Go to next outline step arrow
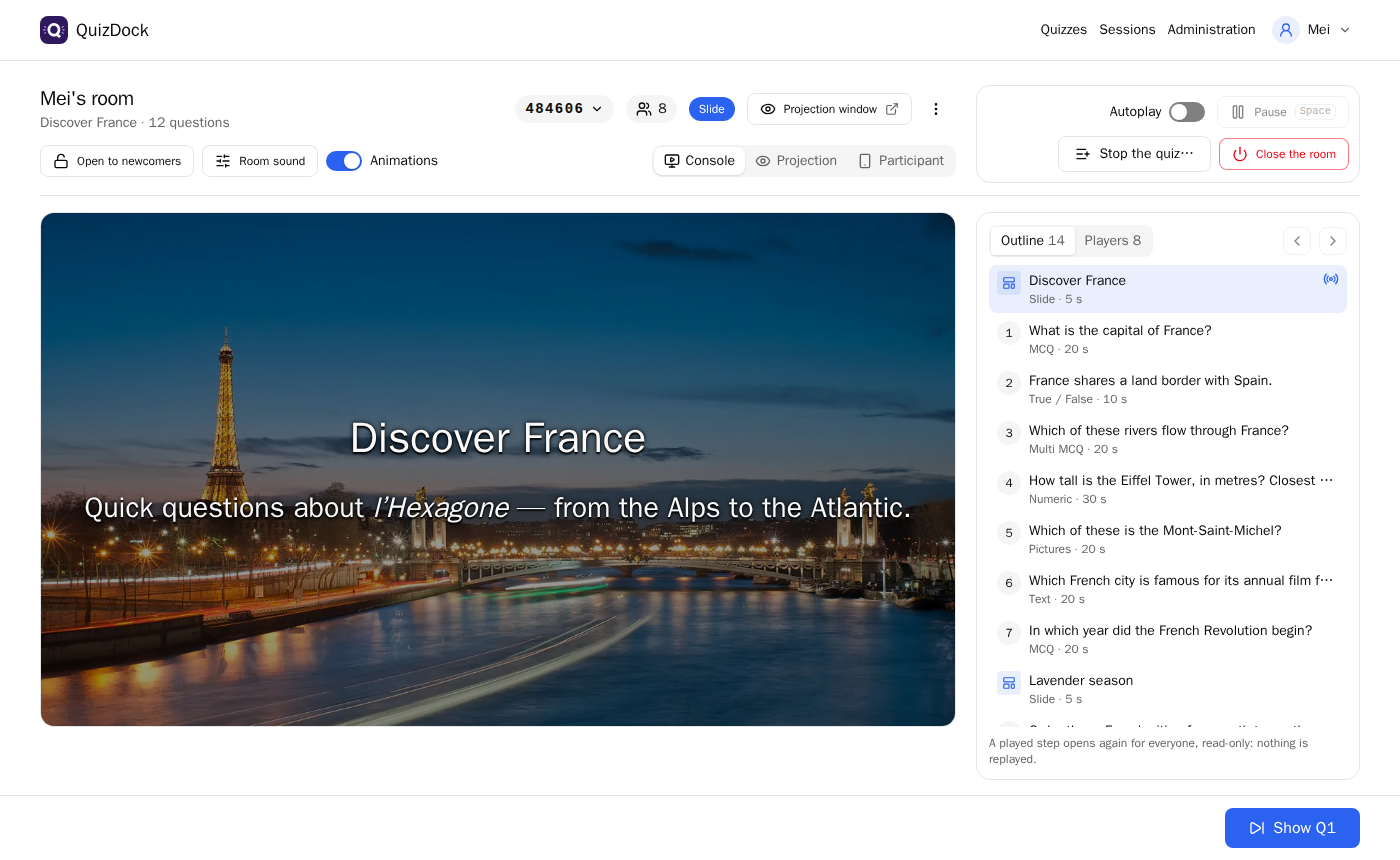The height and width of the screenshot is (860, 1400). (x=1333, y=241)
